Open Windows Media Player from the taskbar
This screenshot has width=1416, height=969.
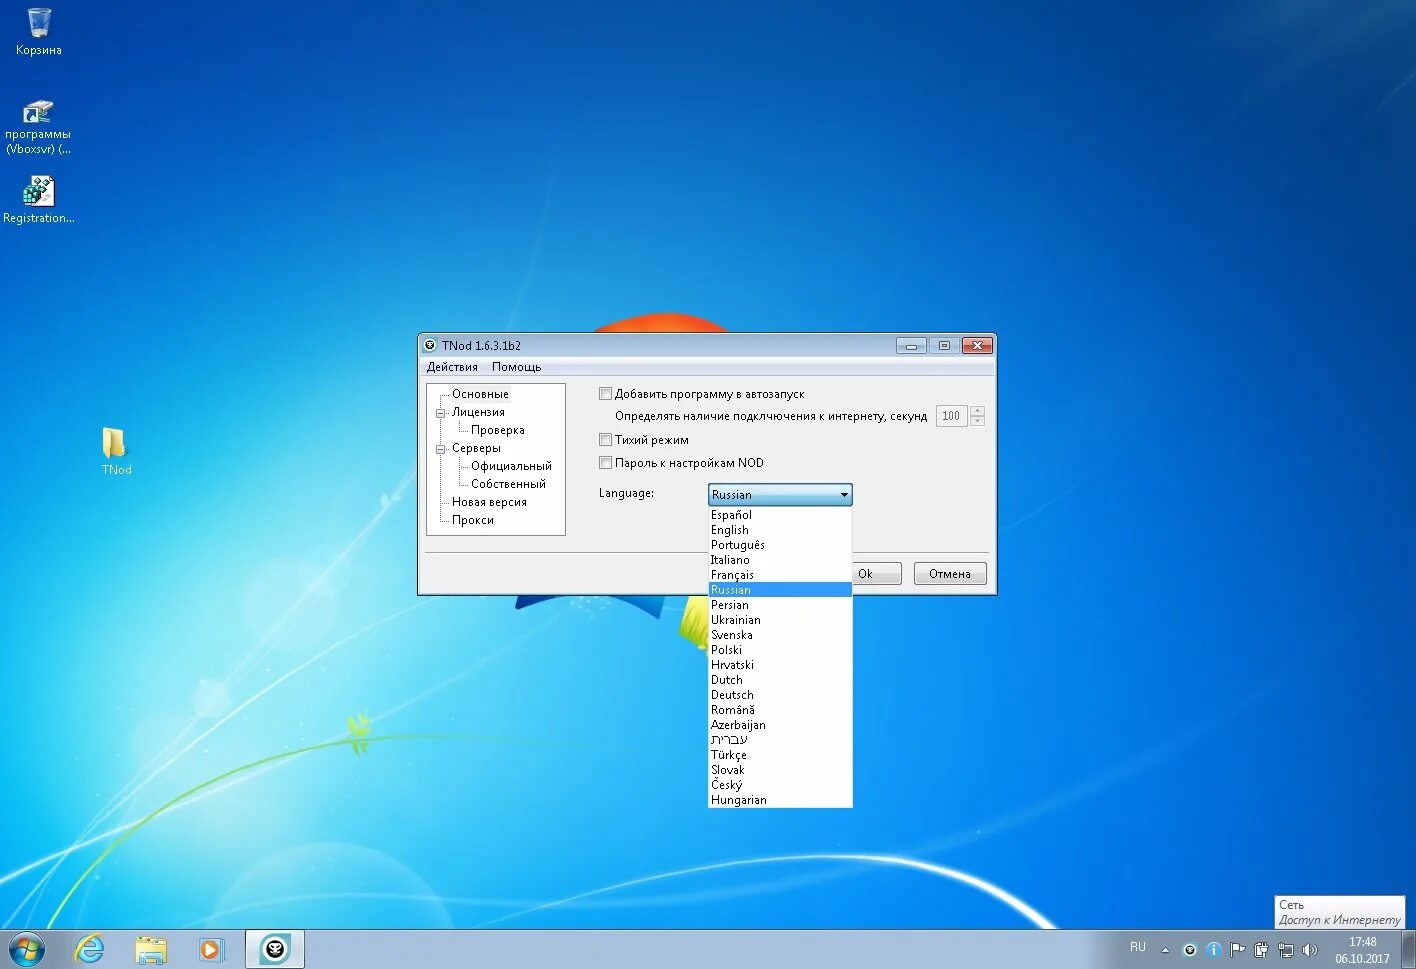click(211, 949)
